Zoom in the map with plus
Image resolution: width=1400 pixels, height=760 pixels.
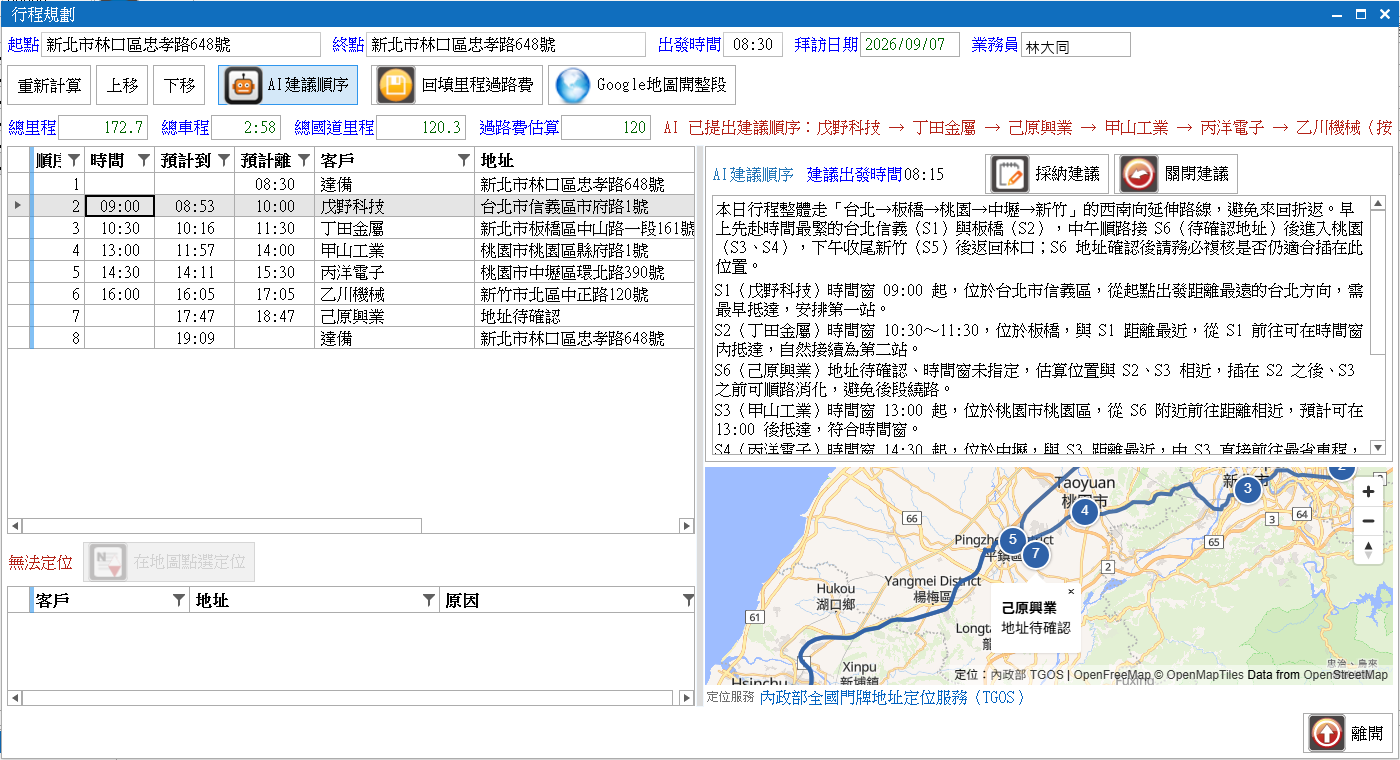tap(1368, 492)
